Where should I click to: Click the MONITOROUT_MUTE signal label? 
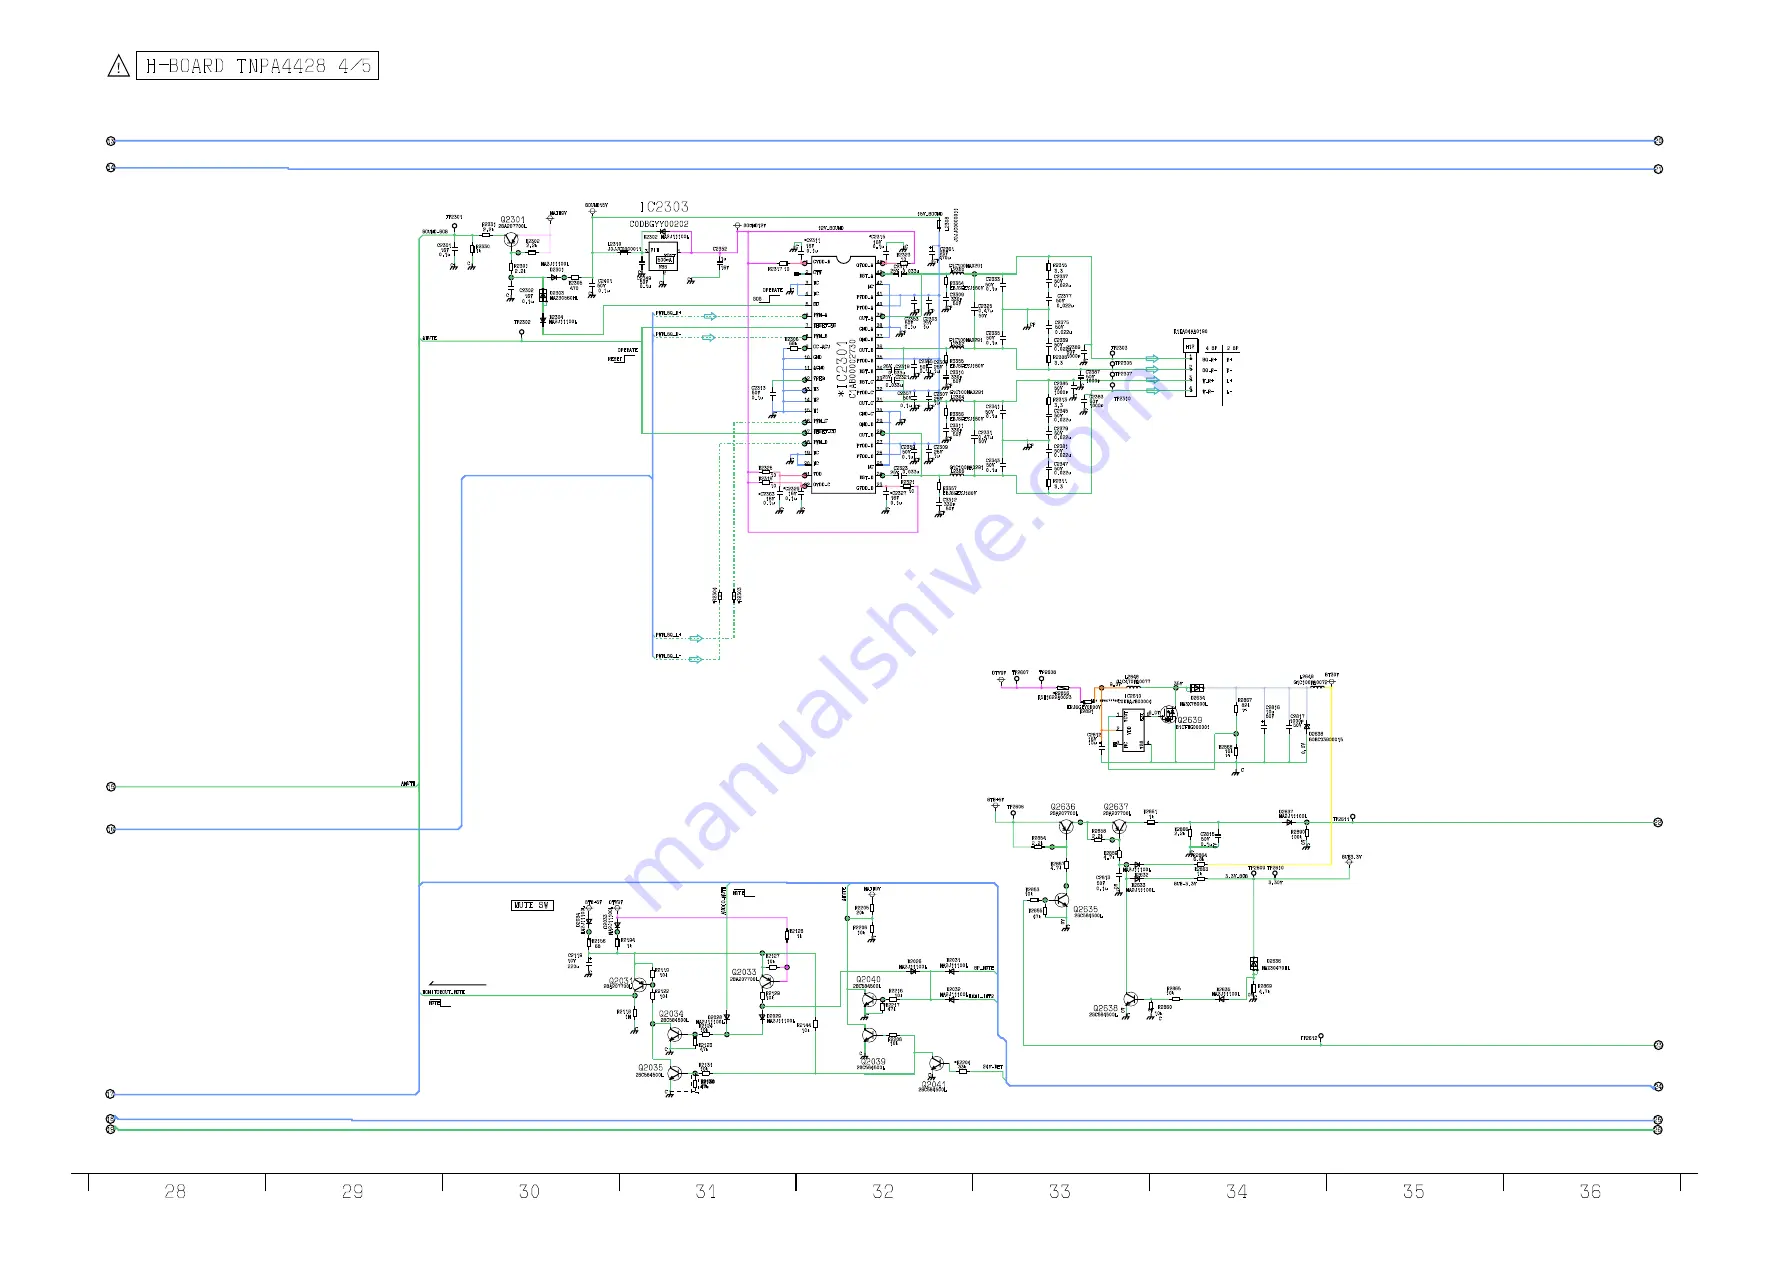pyautogui.click(x=444, y=992)
